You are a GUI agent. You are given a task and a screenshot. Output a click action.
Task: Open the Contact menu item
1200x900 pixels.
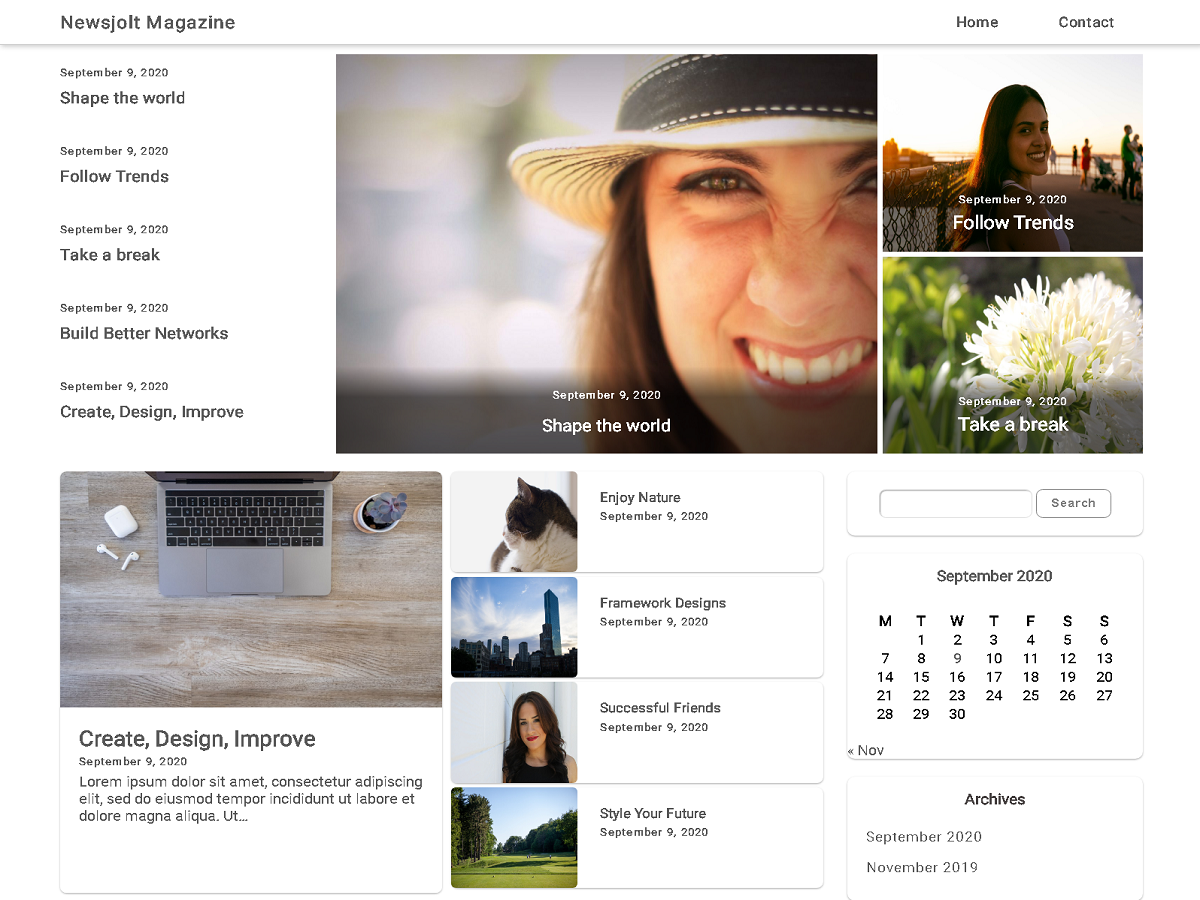pos(1086,22)
